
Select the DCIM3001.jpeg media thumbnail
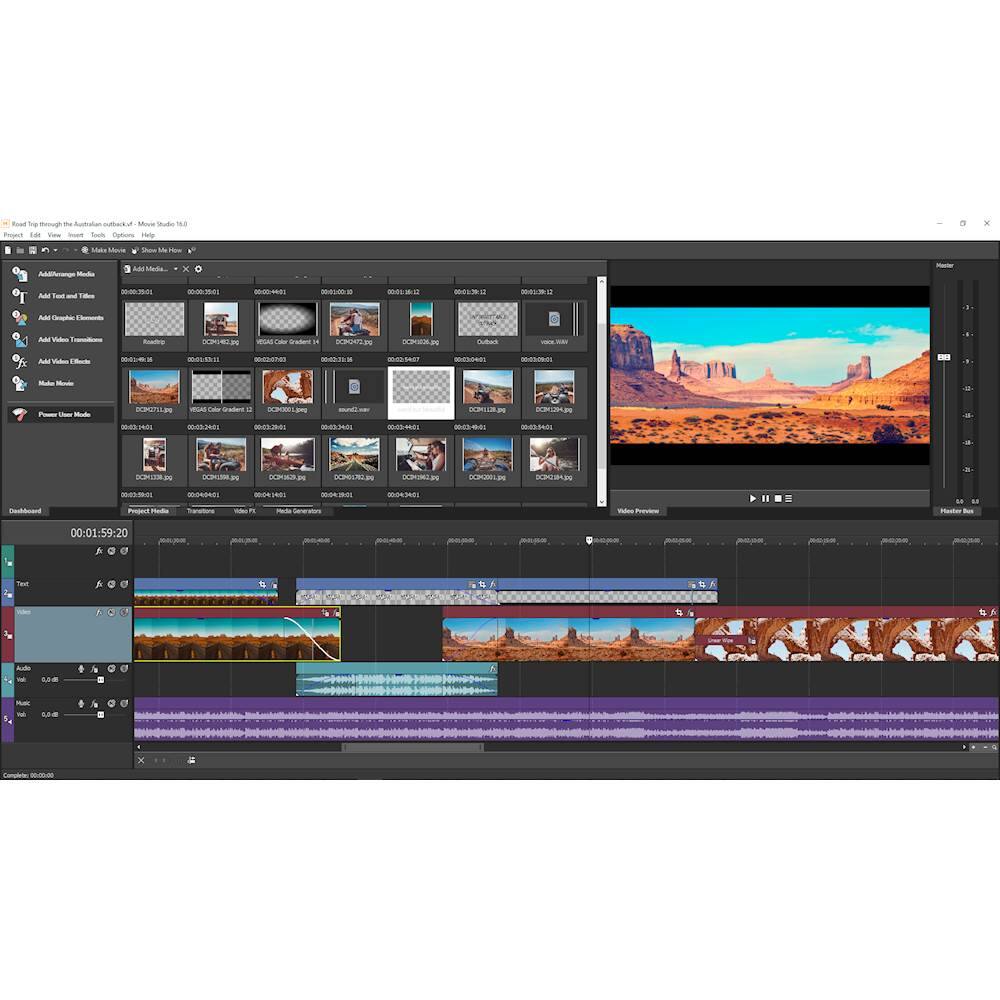tap(288, 388)
